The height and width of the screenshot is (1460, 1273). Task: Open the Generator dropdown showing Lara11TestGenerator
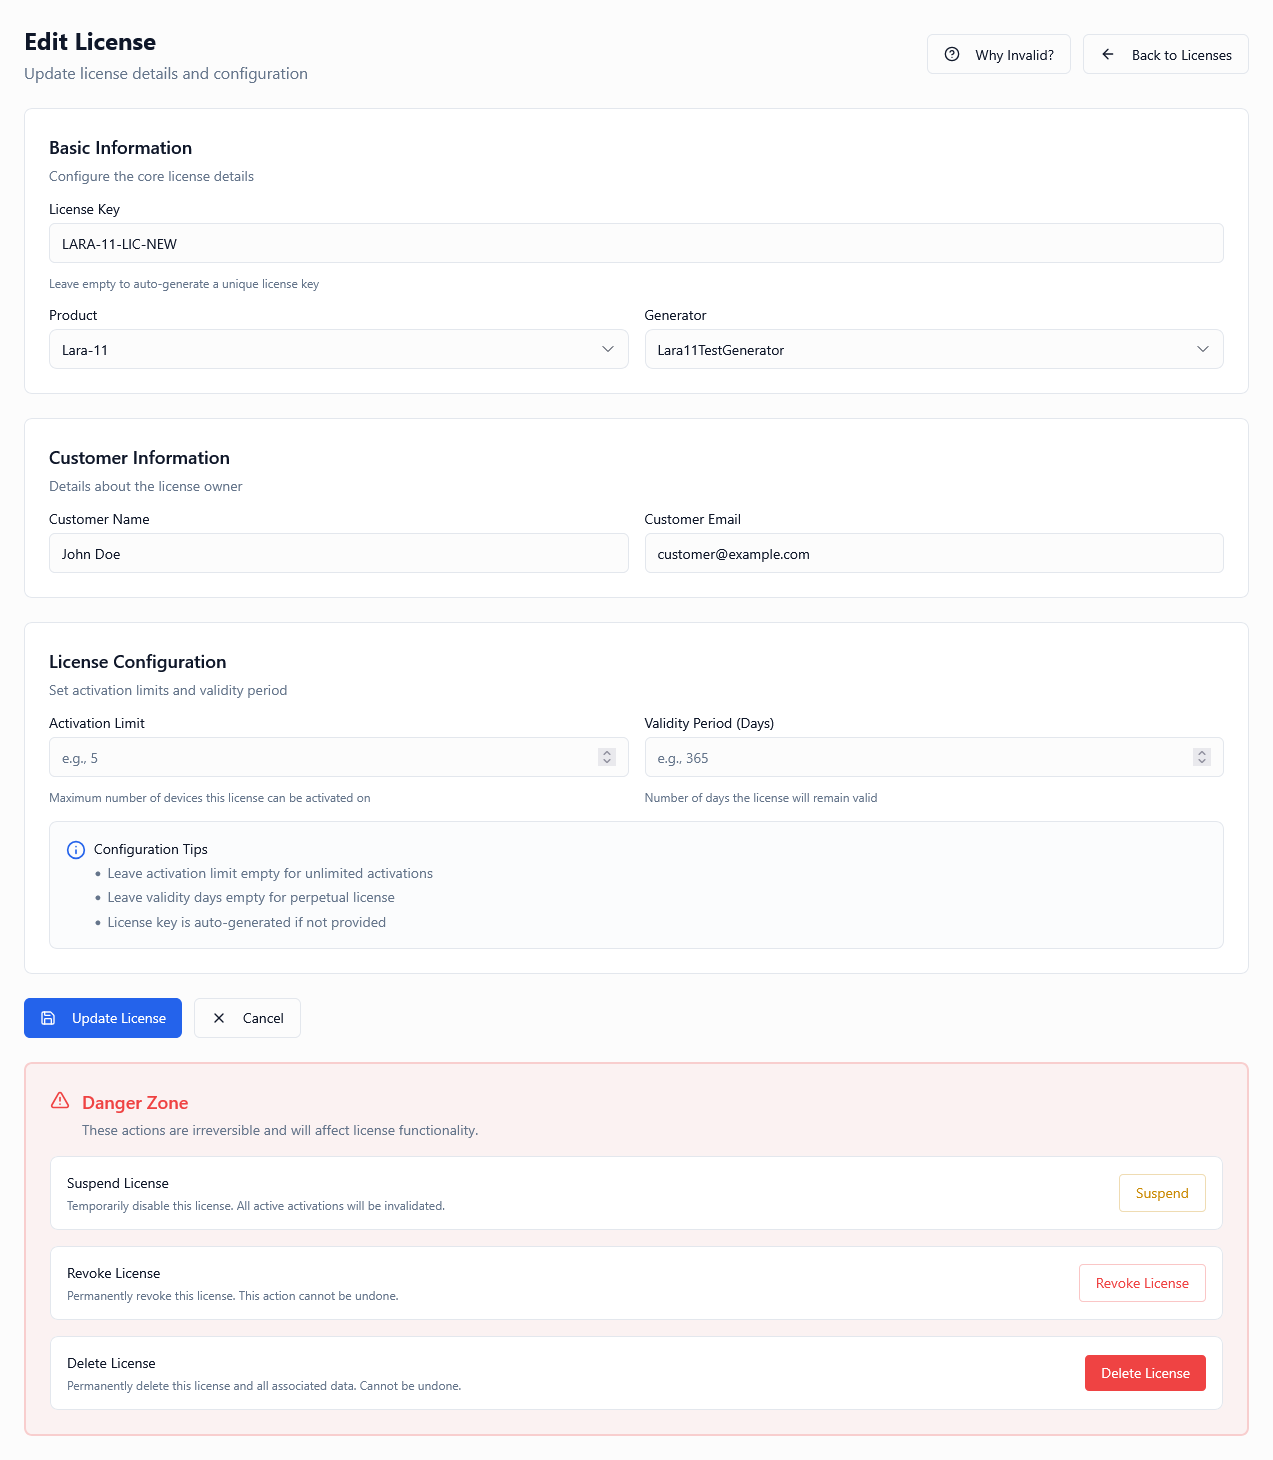pyautogui.click(x=934, y=349)
